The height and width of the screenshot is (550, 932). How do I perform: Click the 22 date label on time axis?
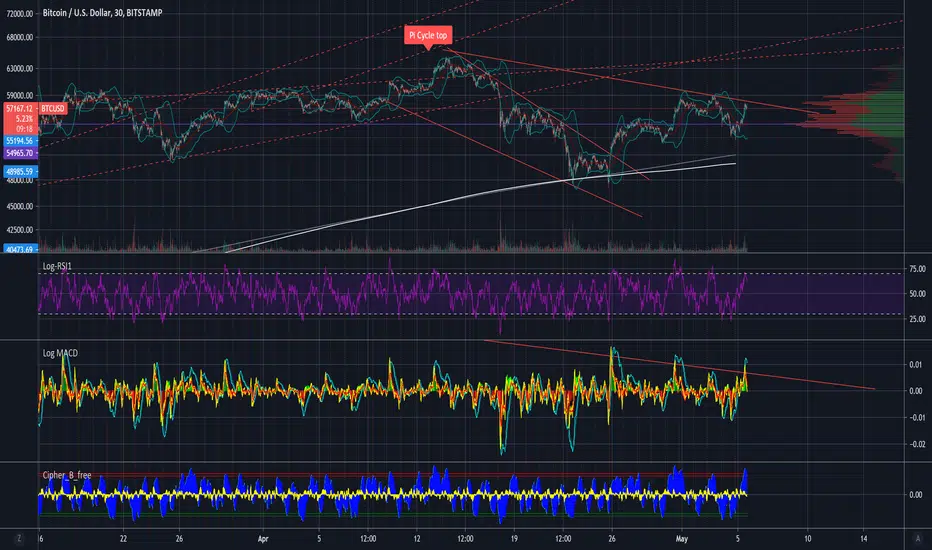point(123,539)
